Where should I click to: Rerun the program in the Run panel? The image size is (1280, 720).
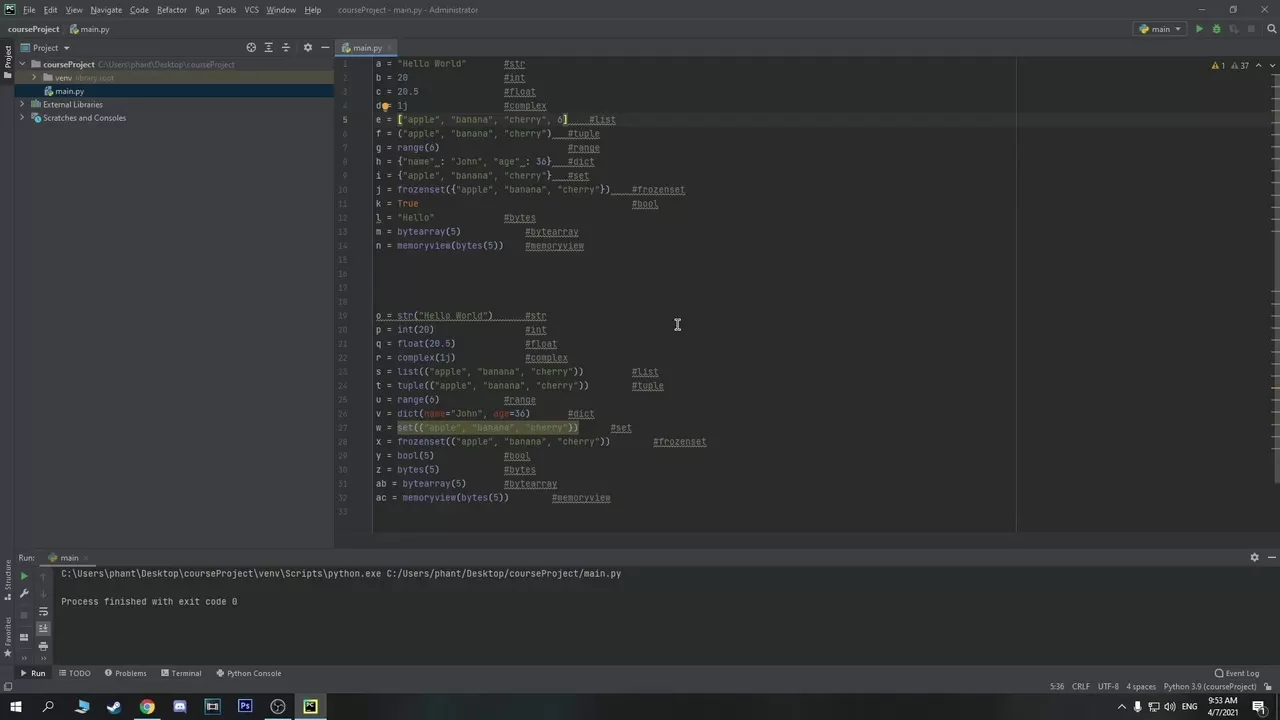tap(24, 575)
